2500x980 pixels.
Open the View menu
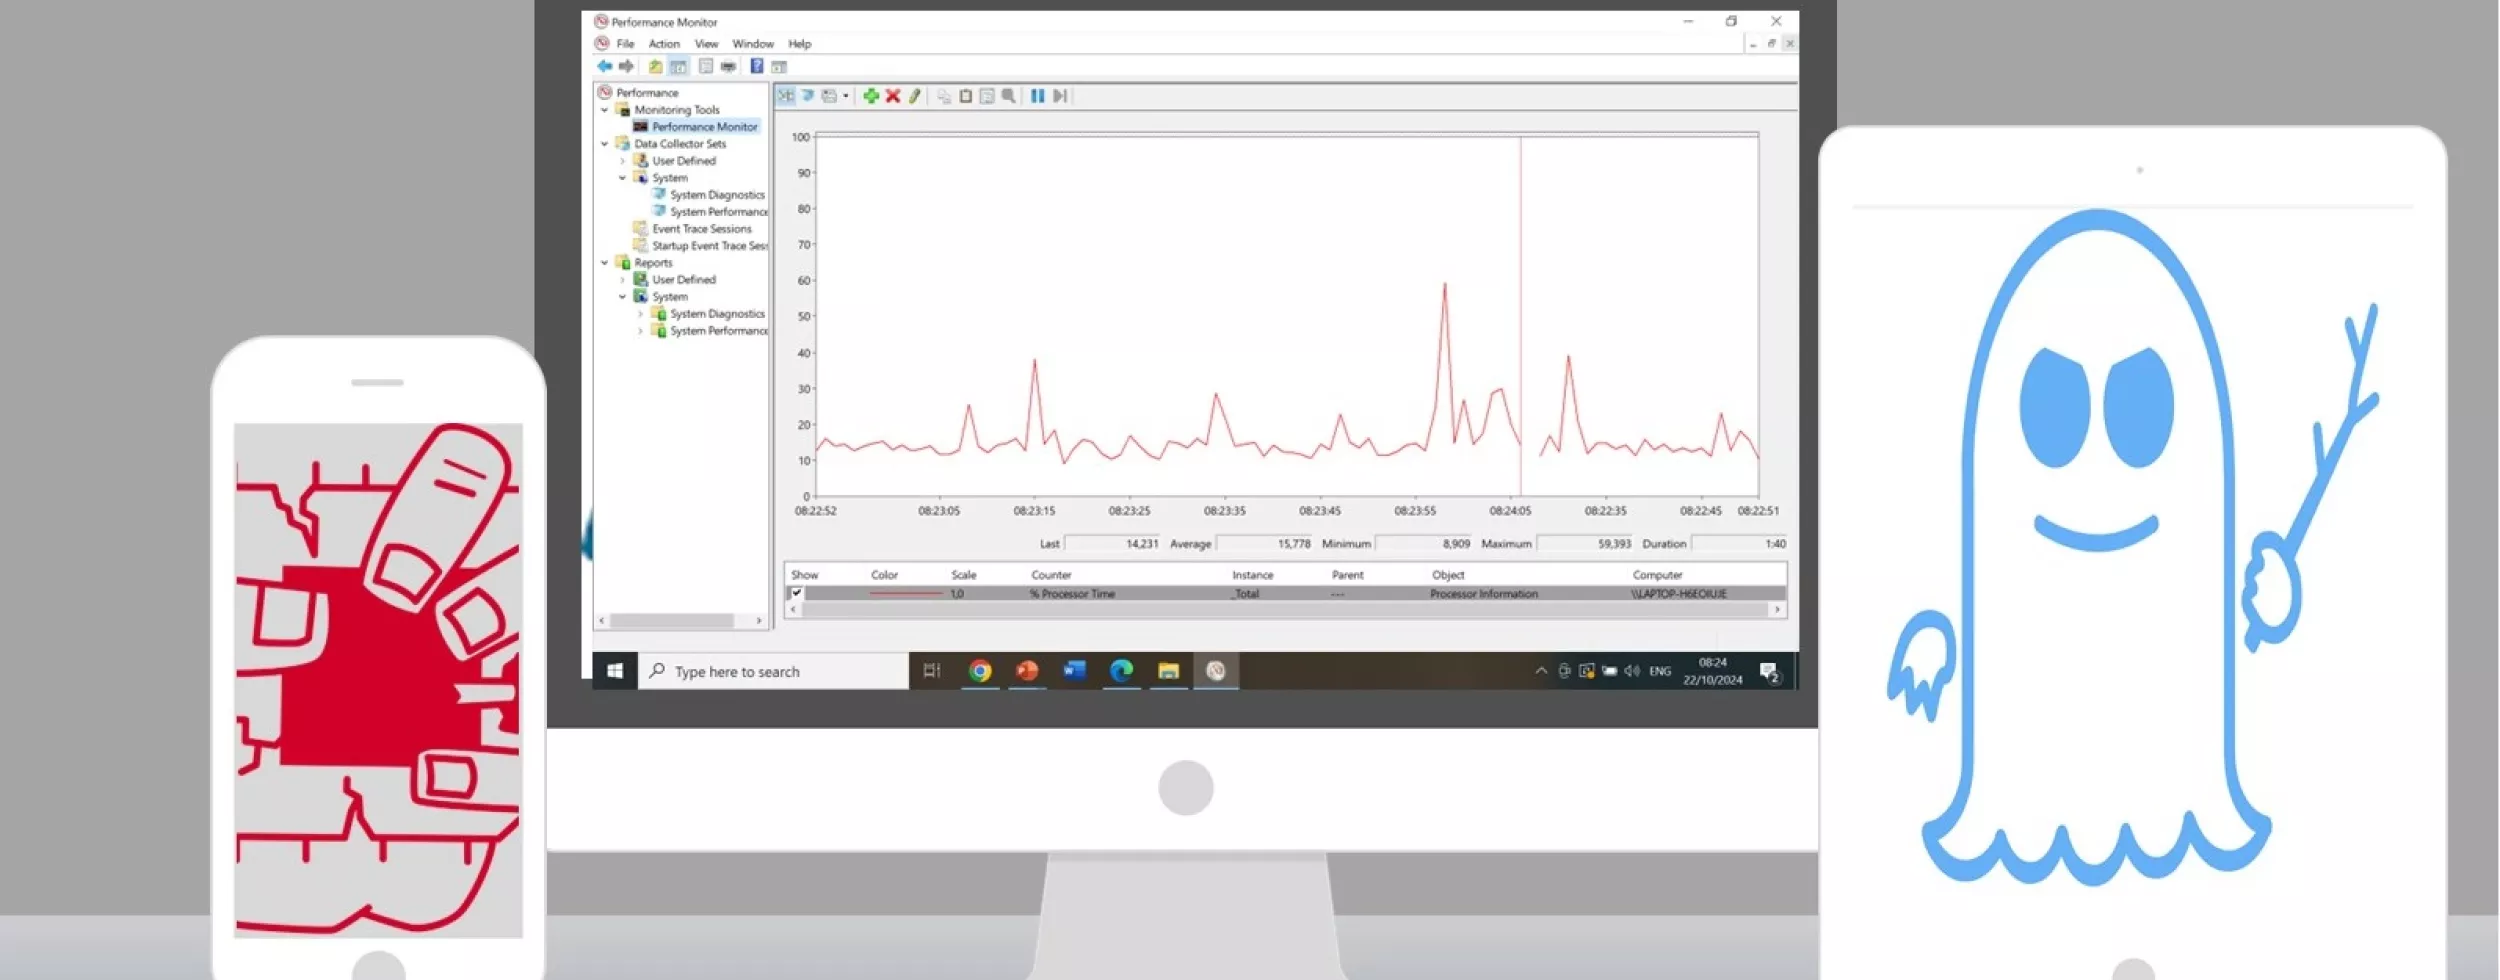tap(706, 44)
